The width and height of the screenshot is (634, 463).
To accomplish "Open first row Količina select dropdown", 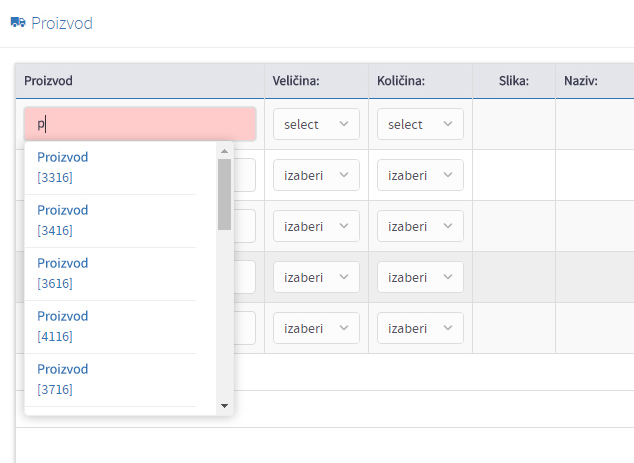I will 420,124.
